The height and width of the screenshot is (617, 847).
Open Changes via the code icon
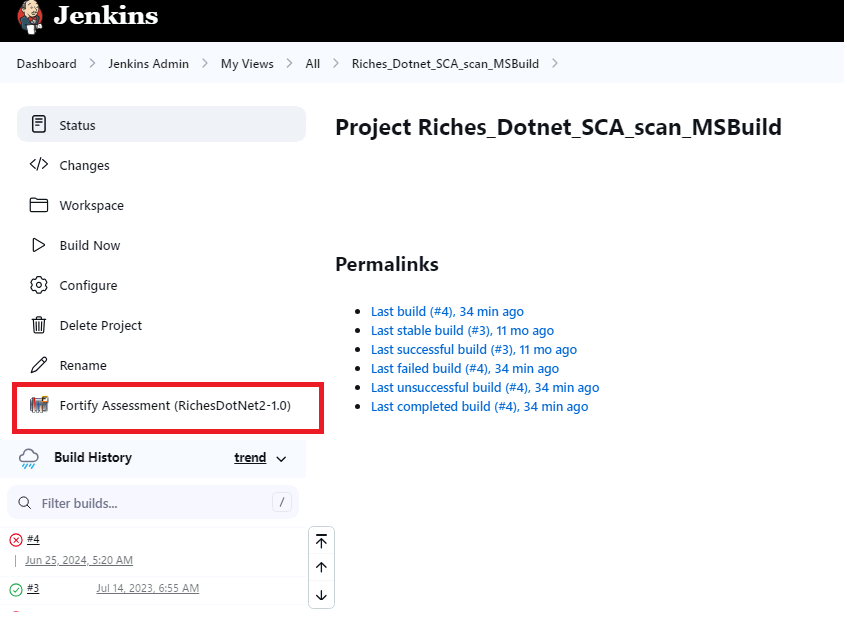tap(37, 164)
